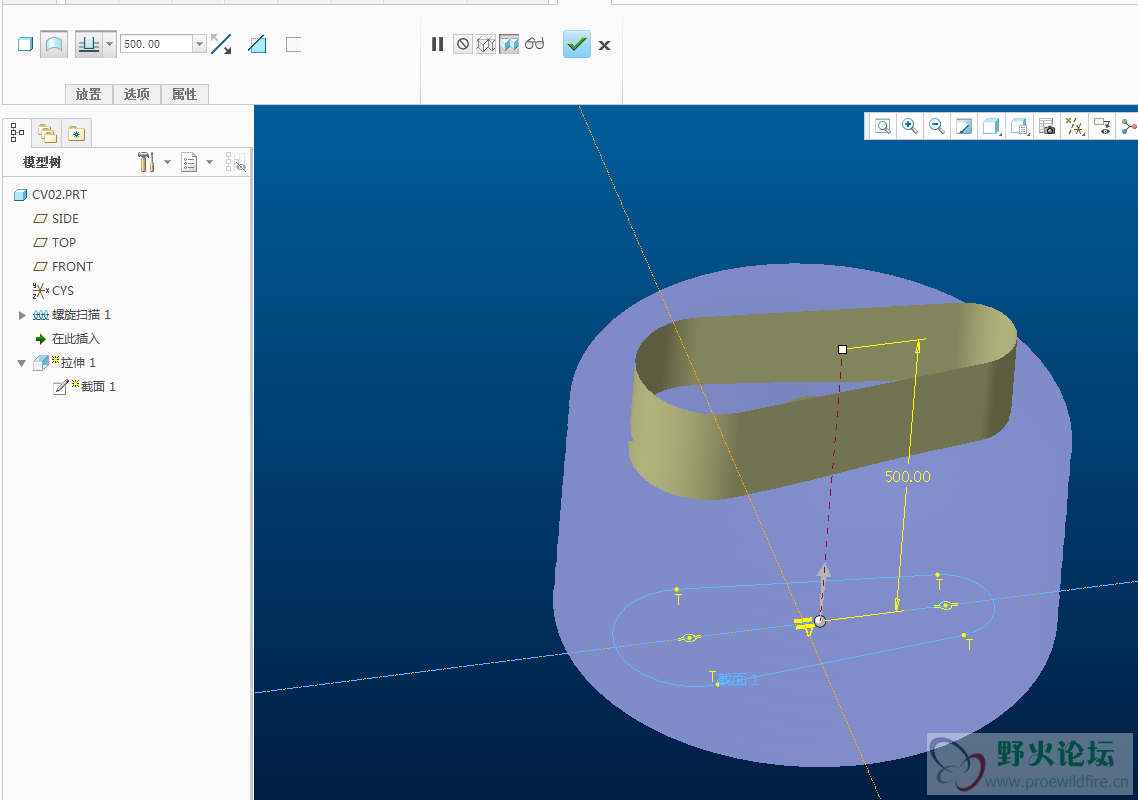Open the 放置 placement tab
The image size is (1138, 800).
tap(89, 94)
